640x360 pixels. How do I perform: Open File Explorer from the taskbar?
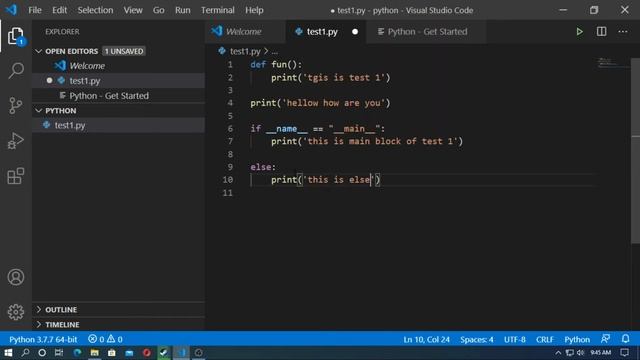click(x=95, y=353)
